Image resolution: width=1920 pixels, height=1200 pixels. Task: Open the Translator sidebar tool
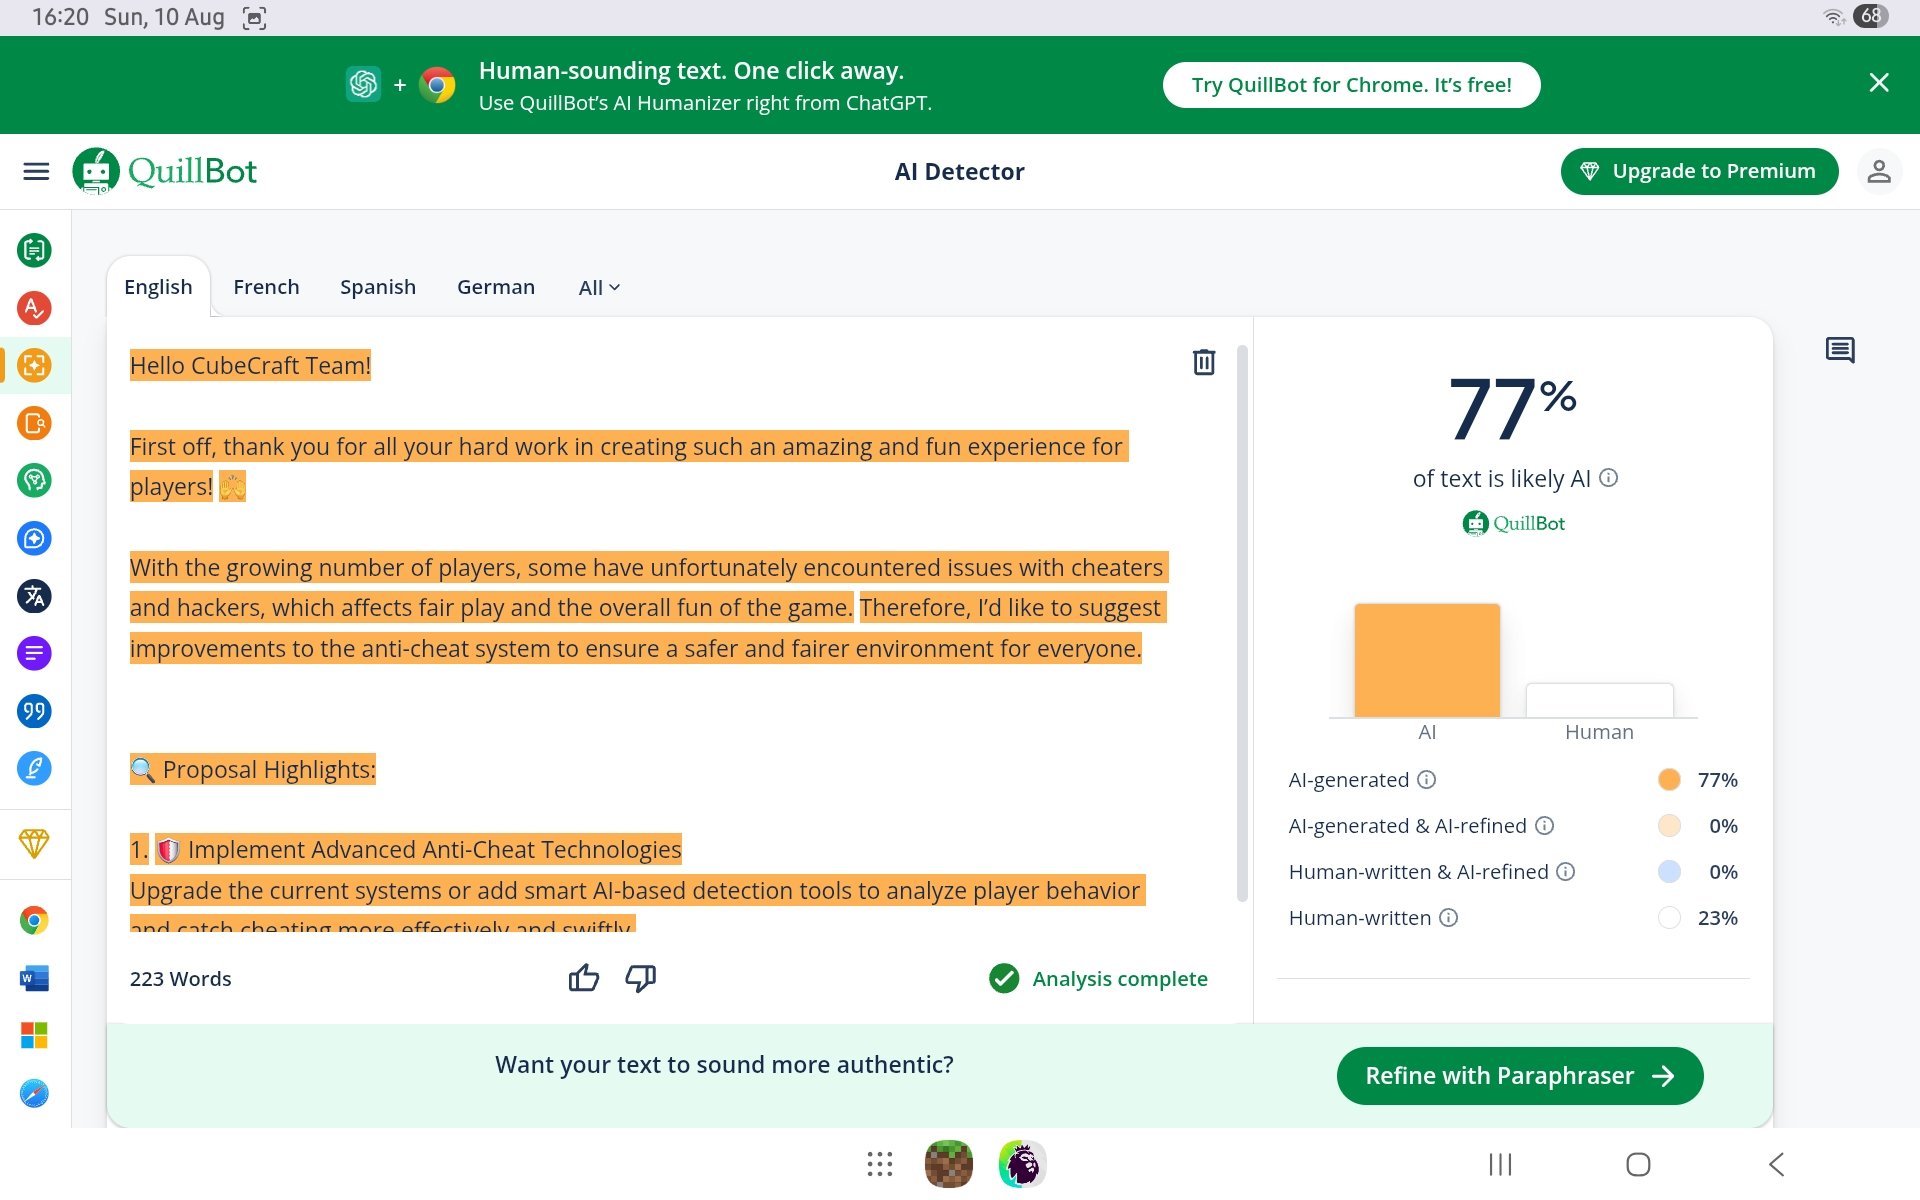pos(34,596)
